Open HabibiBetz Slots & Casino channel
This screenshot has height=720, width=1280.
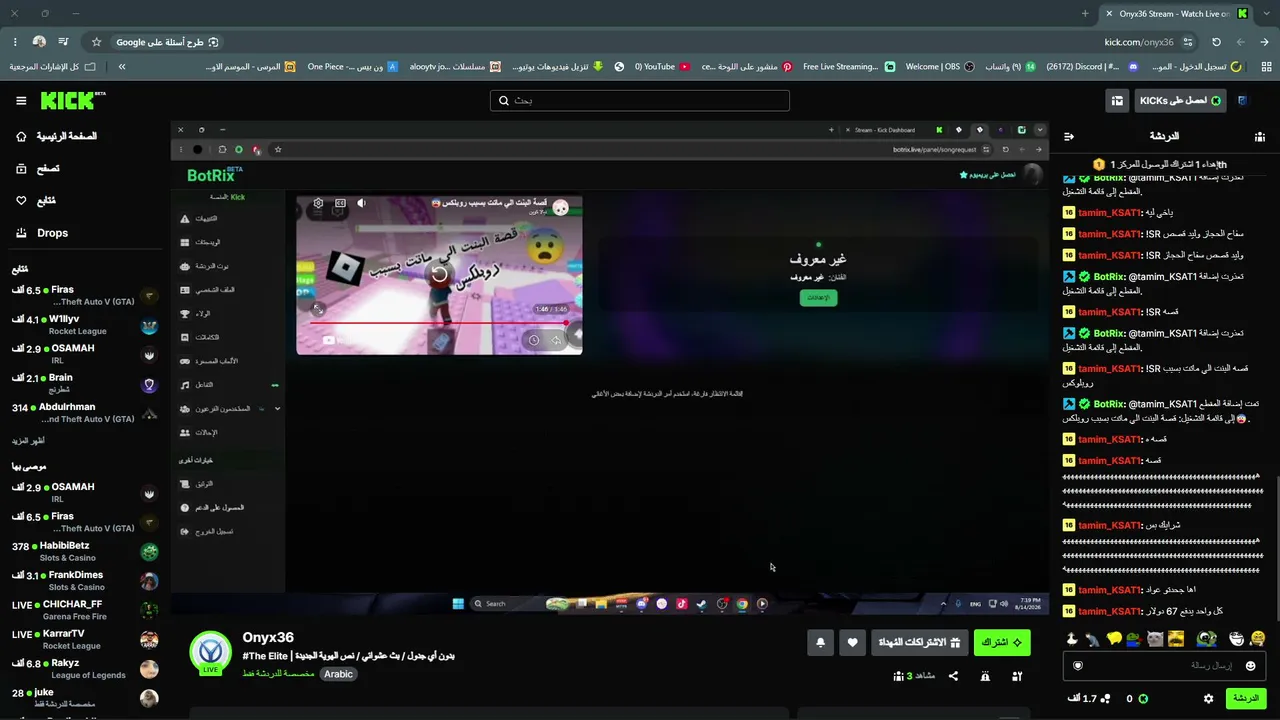click(85, 552)
